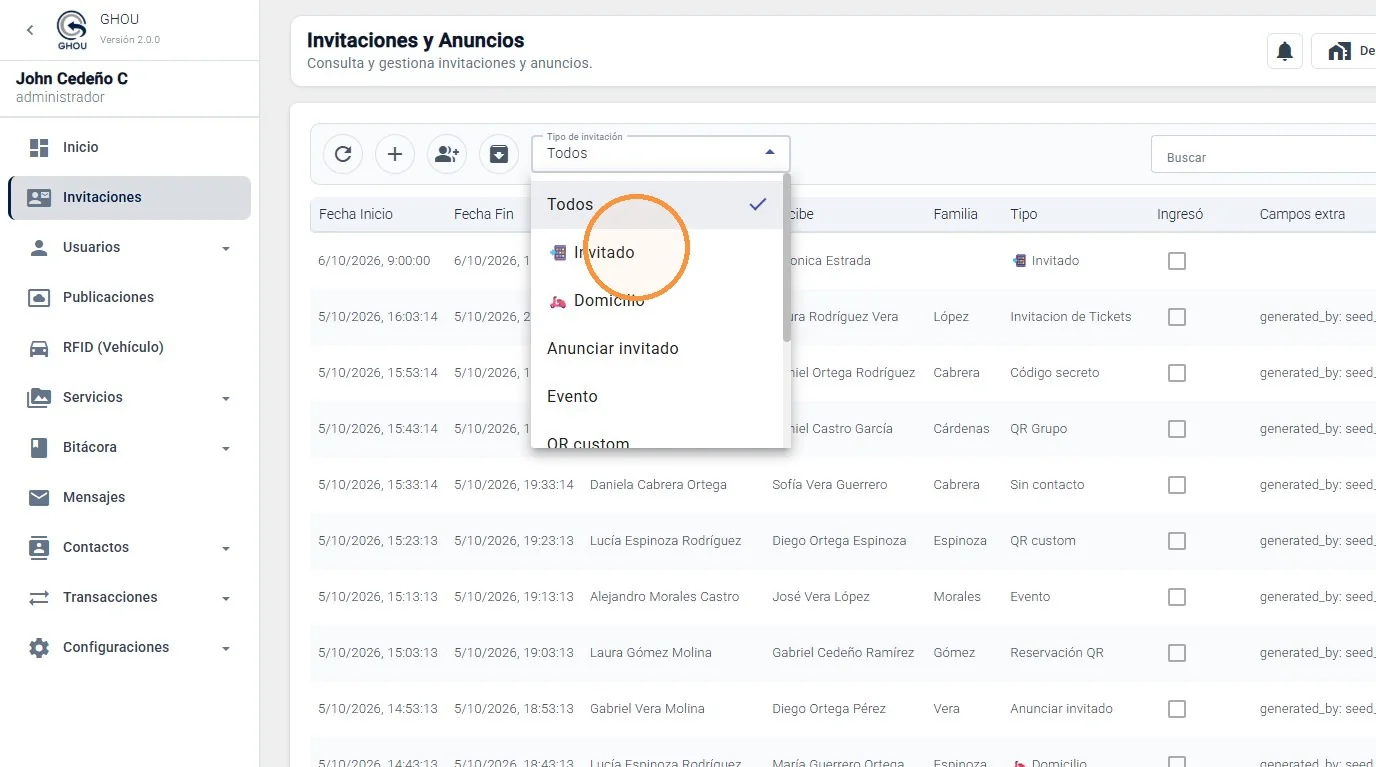Expand the Configuraciones submenu arrow
This screenshot has height=767, width=1376.
226,648
